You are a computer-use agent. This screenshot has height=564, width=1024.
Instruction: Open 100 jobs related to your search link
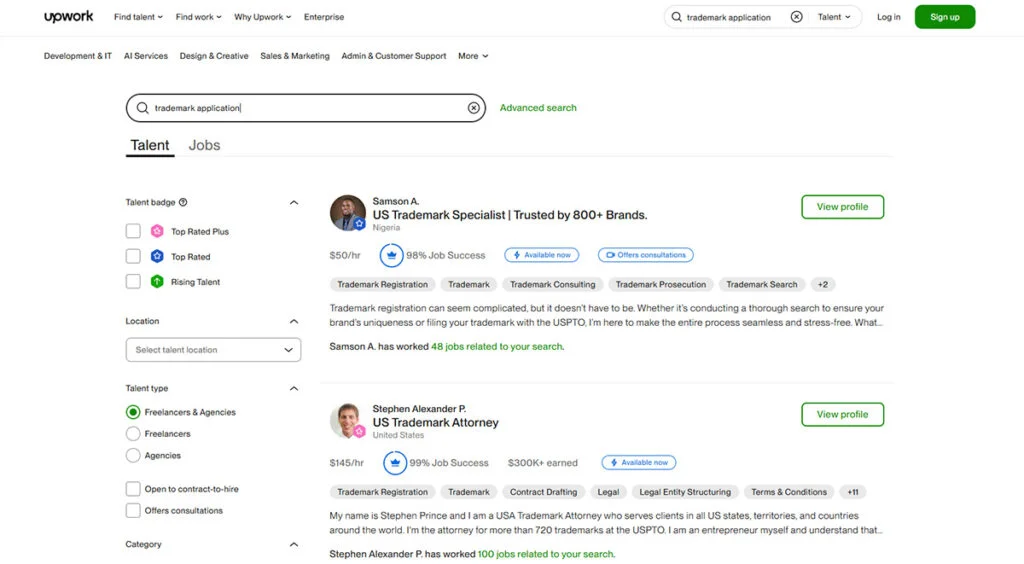click(x=546, y=554)
